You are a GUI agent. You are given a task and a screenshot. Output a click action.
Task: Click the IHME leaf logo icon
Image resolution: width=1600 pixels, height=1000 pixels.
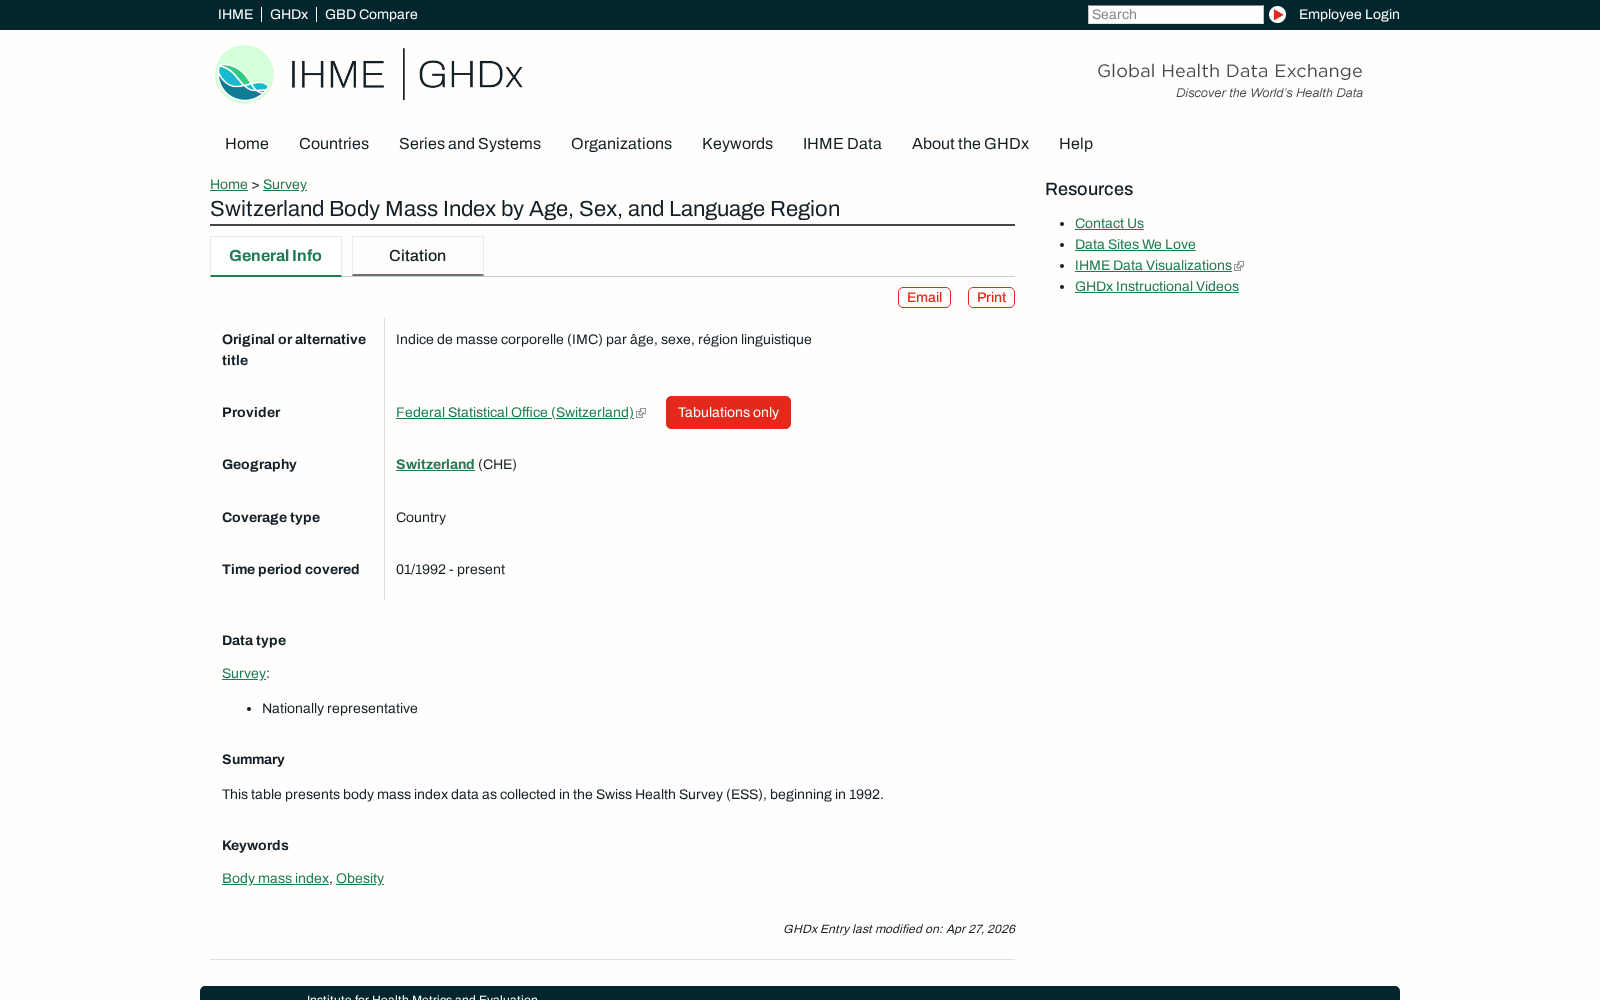[x=244, y=74]
